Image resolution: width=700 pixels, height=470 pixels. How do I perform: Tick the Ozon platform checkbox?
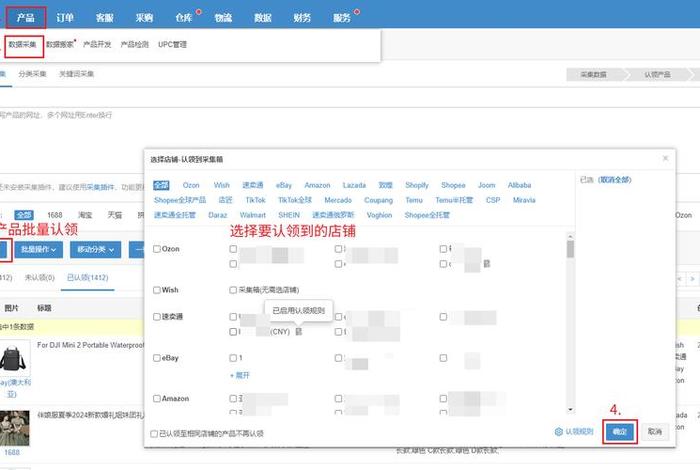(156, 249)
